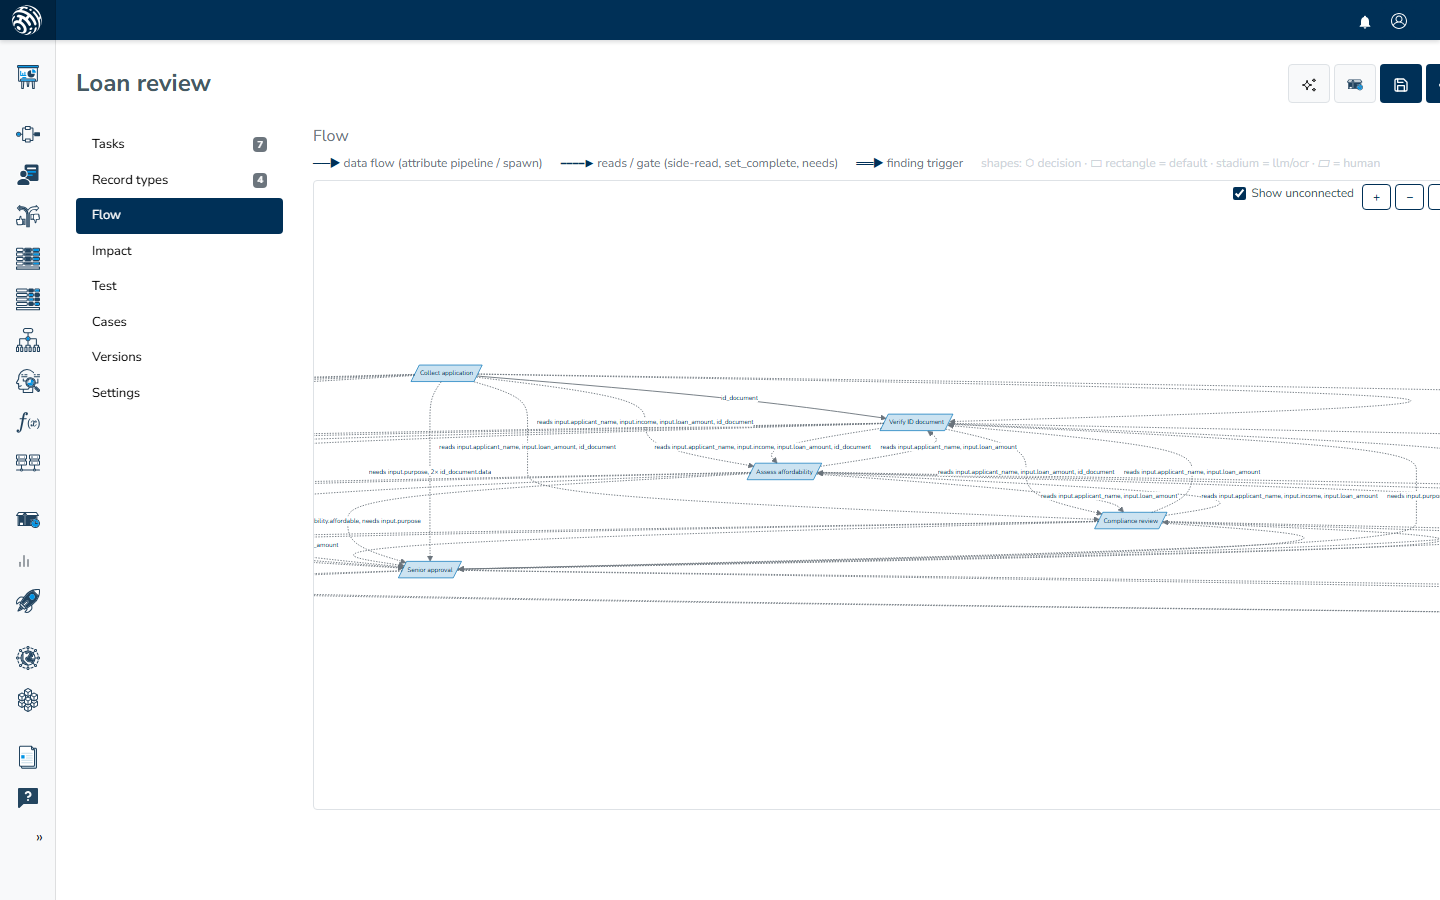Image resolution: width=1440 pixels, height=900 pixels.
Task: Open the document page sidebar icon
Action: (28, 757)
